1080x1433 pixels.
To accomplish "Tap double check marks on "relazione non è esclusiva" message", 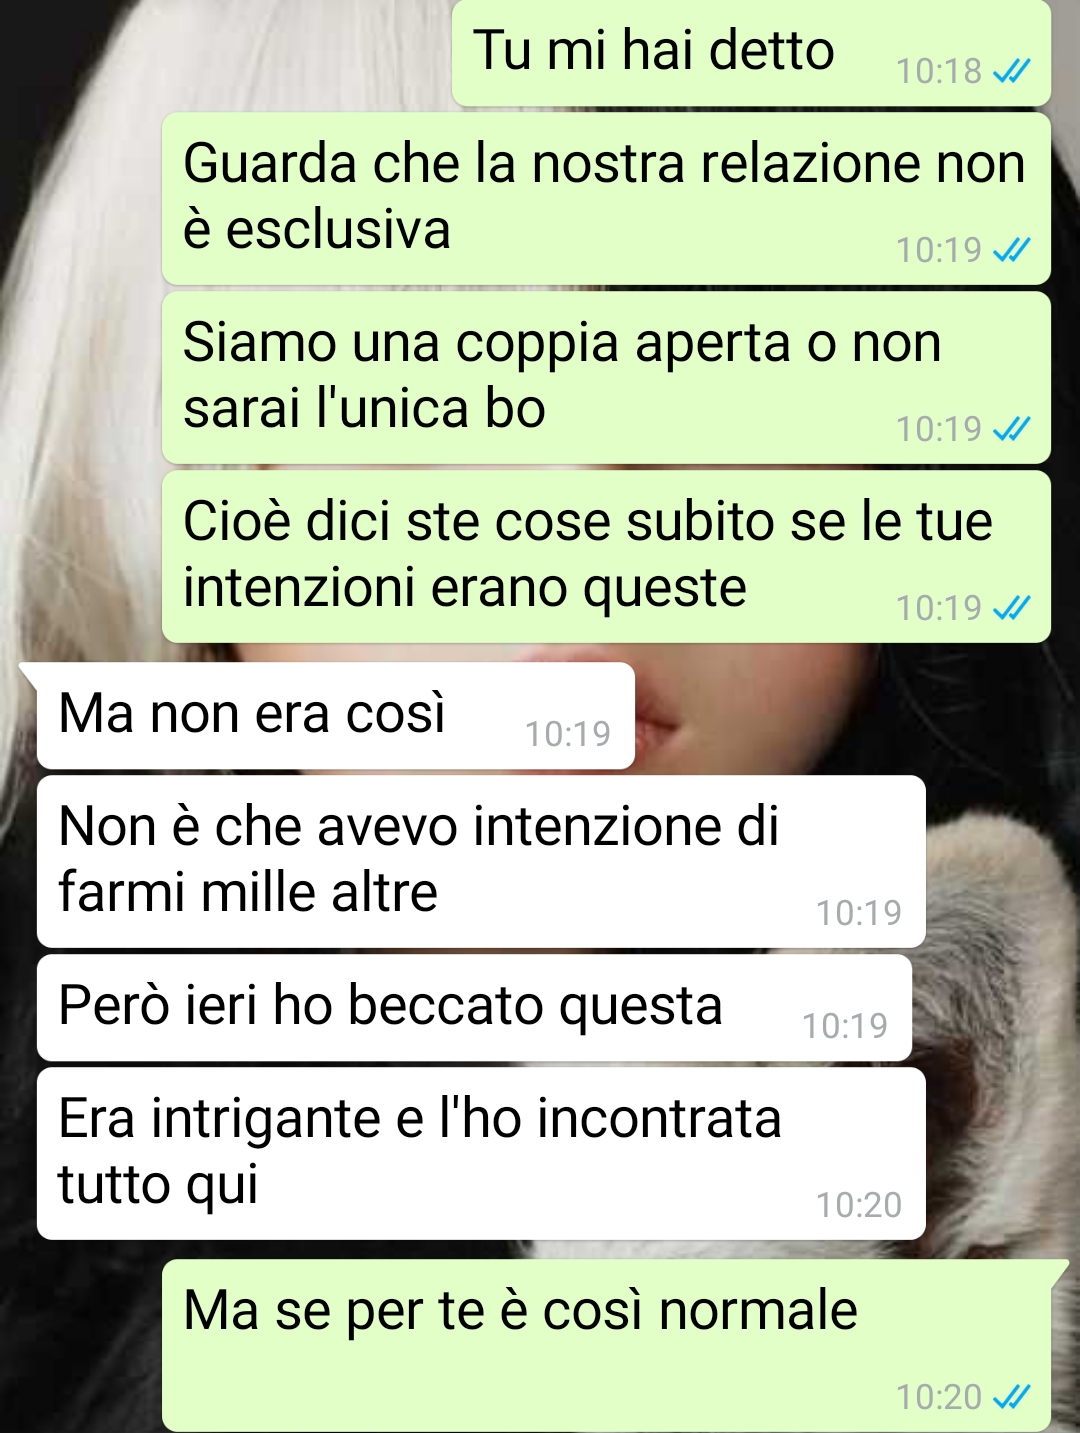I will click(x=1011, y=250).
